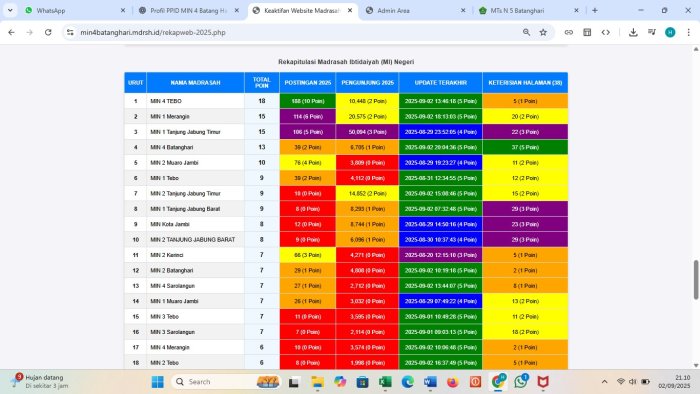Click the 37 (5 Poin) green cell
The image size is (700, 394).
point(525,147)
